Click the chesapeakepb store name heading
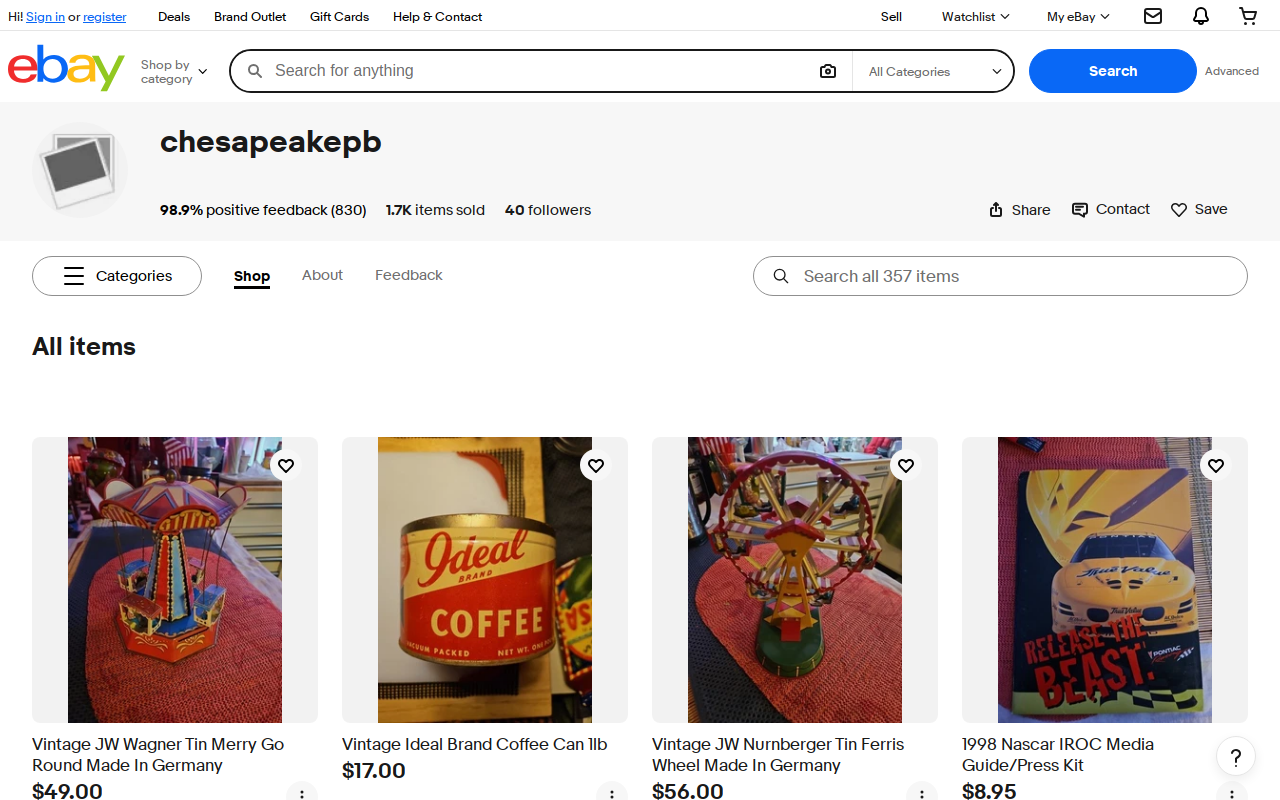Screen dimensions: 1280x800 (271, 142)
